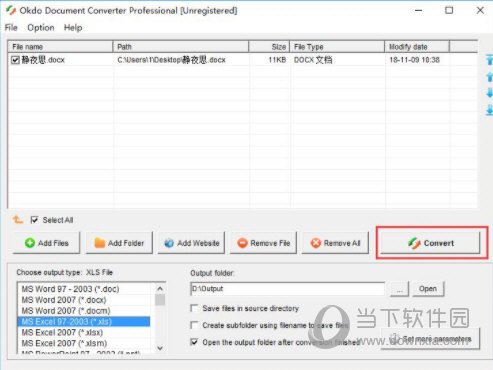
Task: Enable Create subfolder using filename option
Action: point(194,325)
